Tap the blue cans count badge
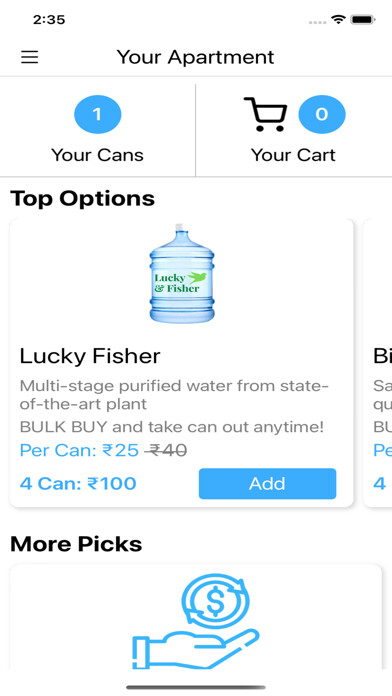The height and width of the screenshot is (696, 392). click(x=98, y=115)
